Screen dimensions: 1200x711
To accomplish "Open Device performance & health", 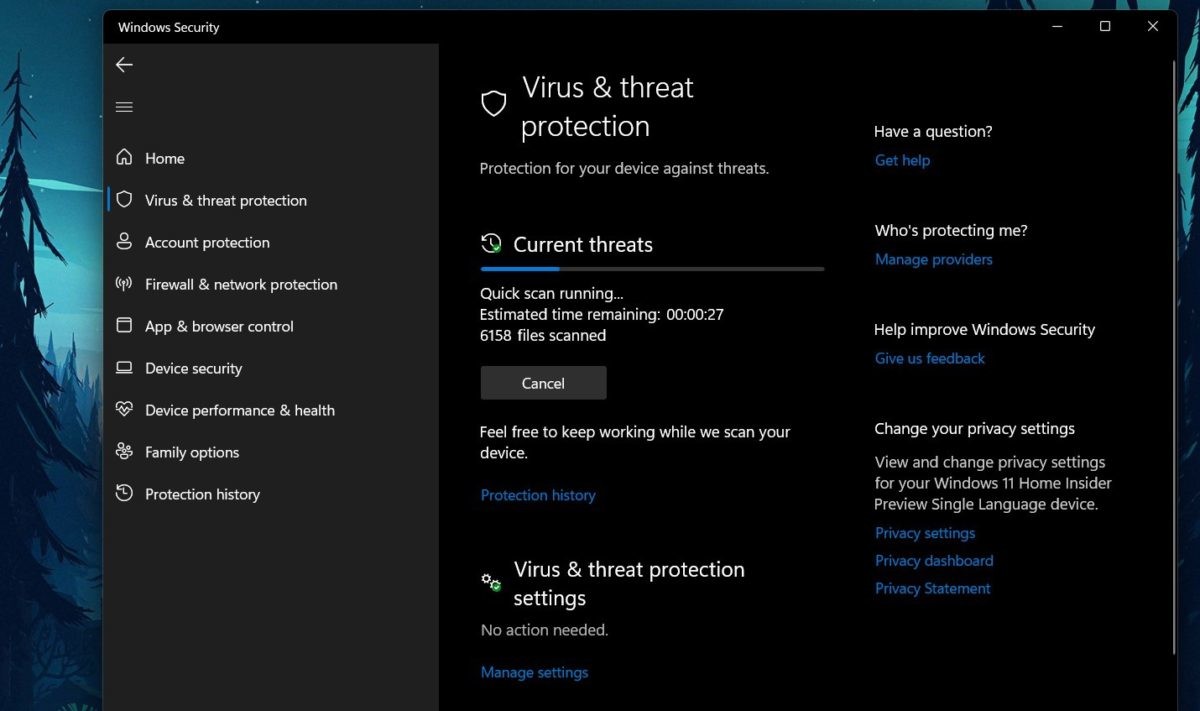I will tap(272, 410).
